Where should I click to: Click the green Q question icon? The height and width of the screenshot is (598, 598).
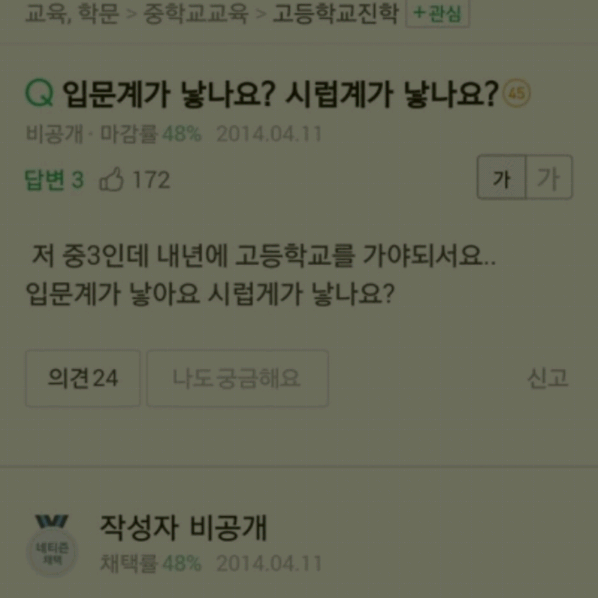tap(39, 93)
